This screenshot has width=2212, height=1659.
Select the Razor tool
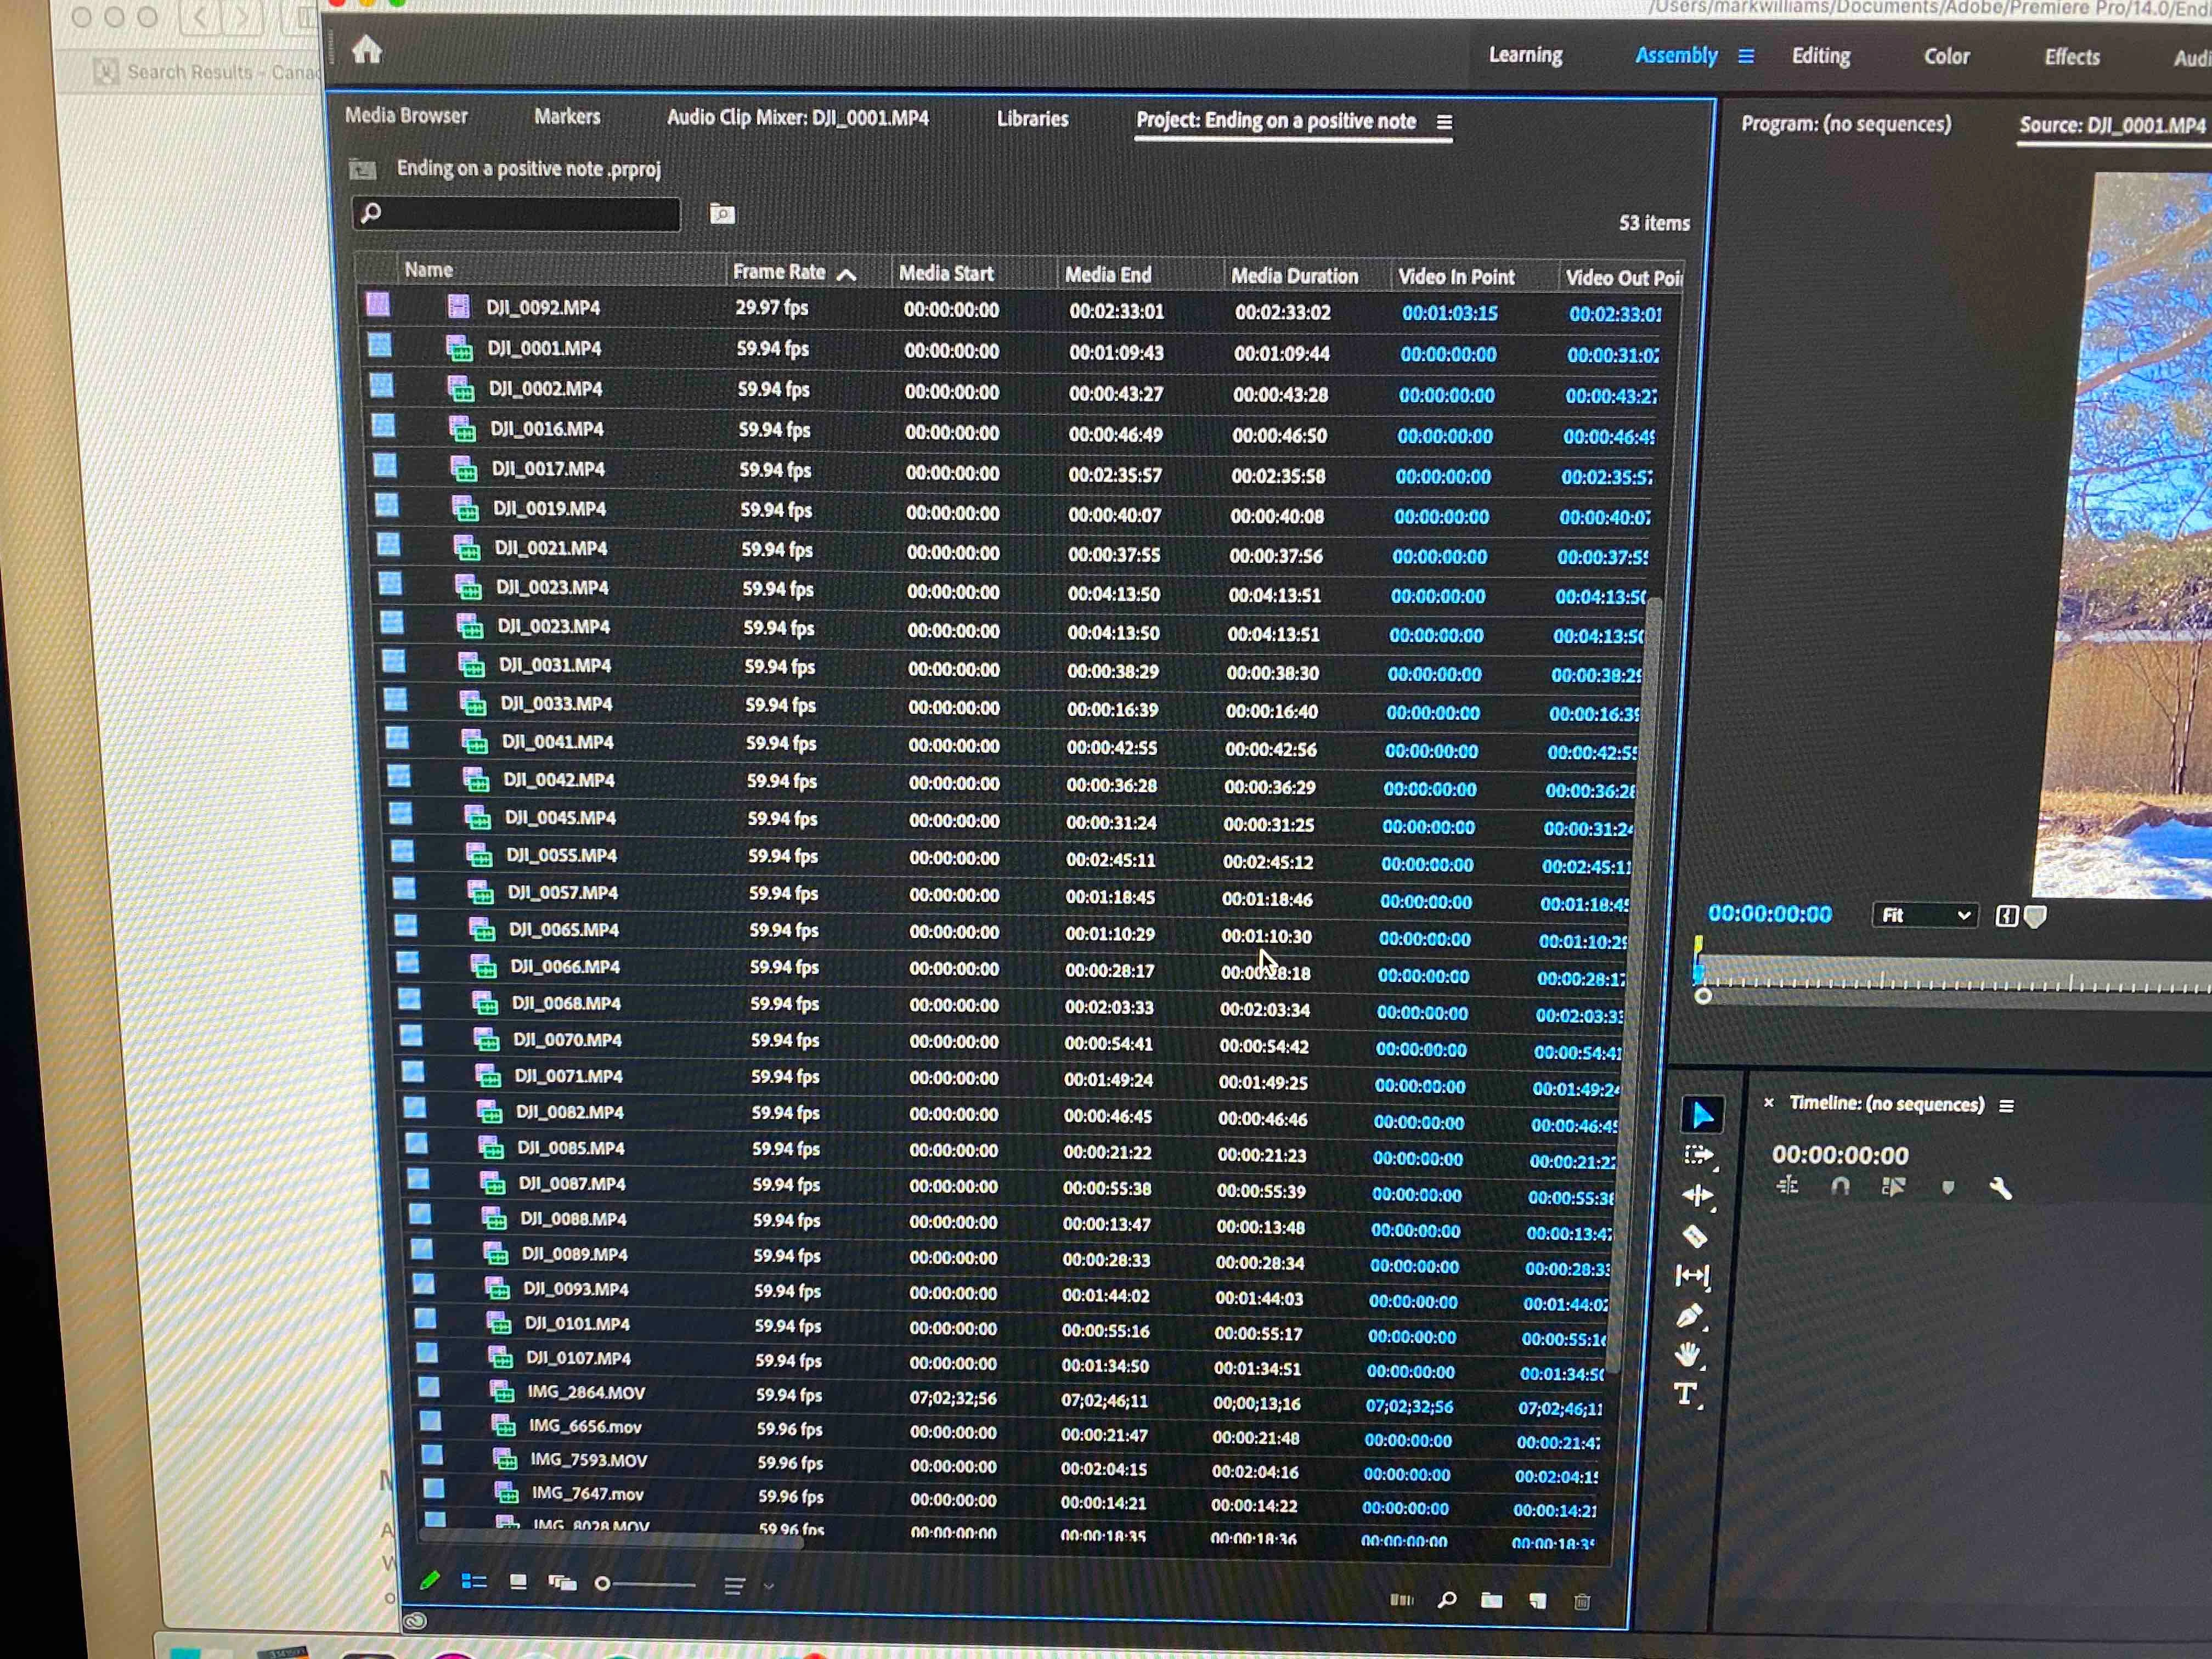pyautogui.click(x=1695, y=1237)
